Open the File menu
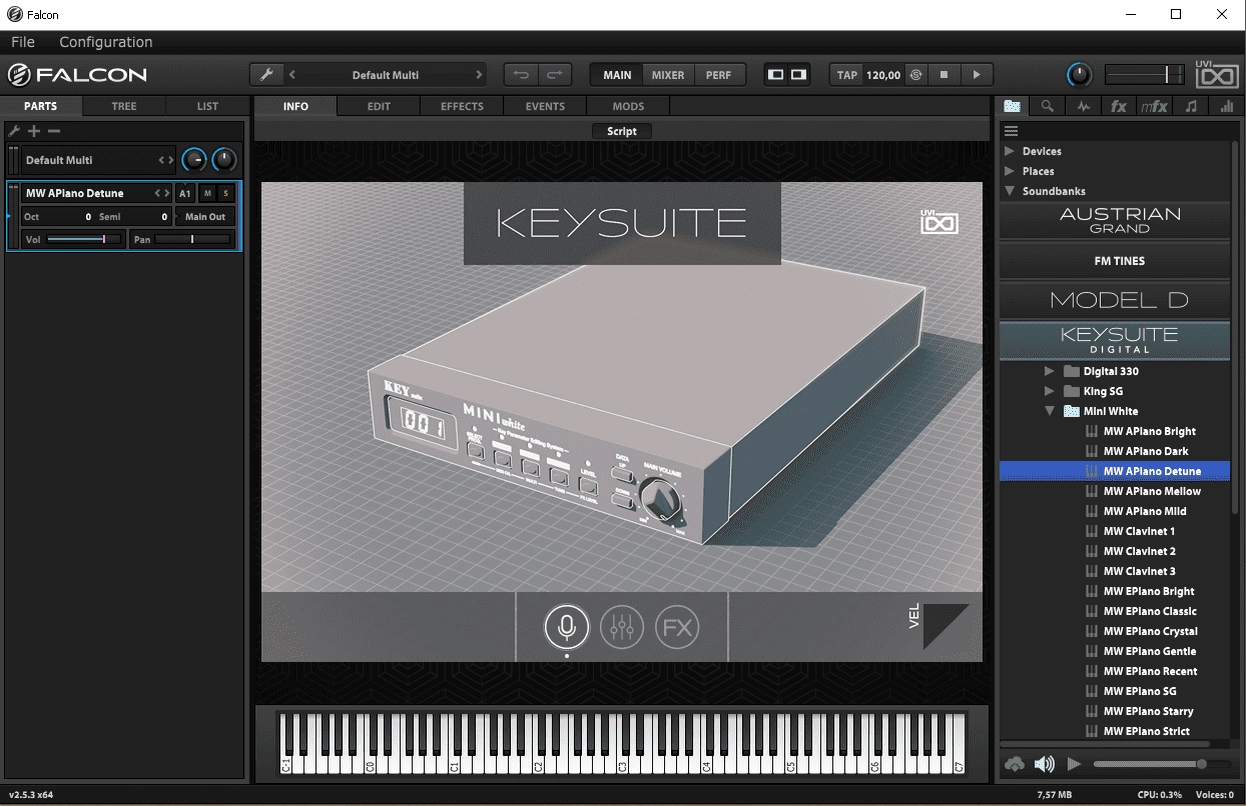 tap(22, 42)
